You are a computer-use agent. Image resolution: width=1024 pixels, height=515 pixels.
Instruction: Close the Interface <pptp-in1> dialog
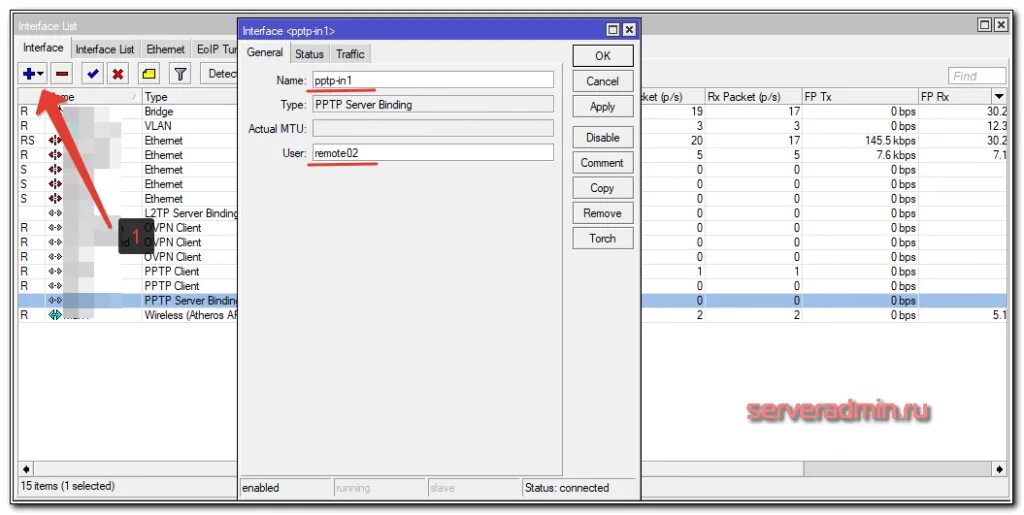coord(628,29)
